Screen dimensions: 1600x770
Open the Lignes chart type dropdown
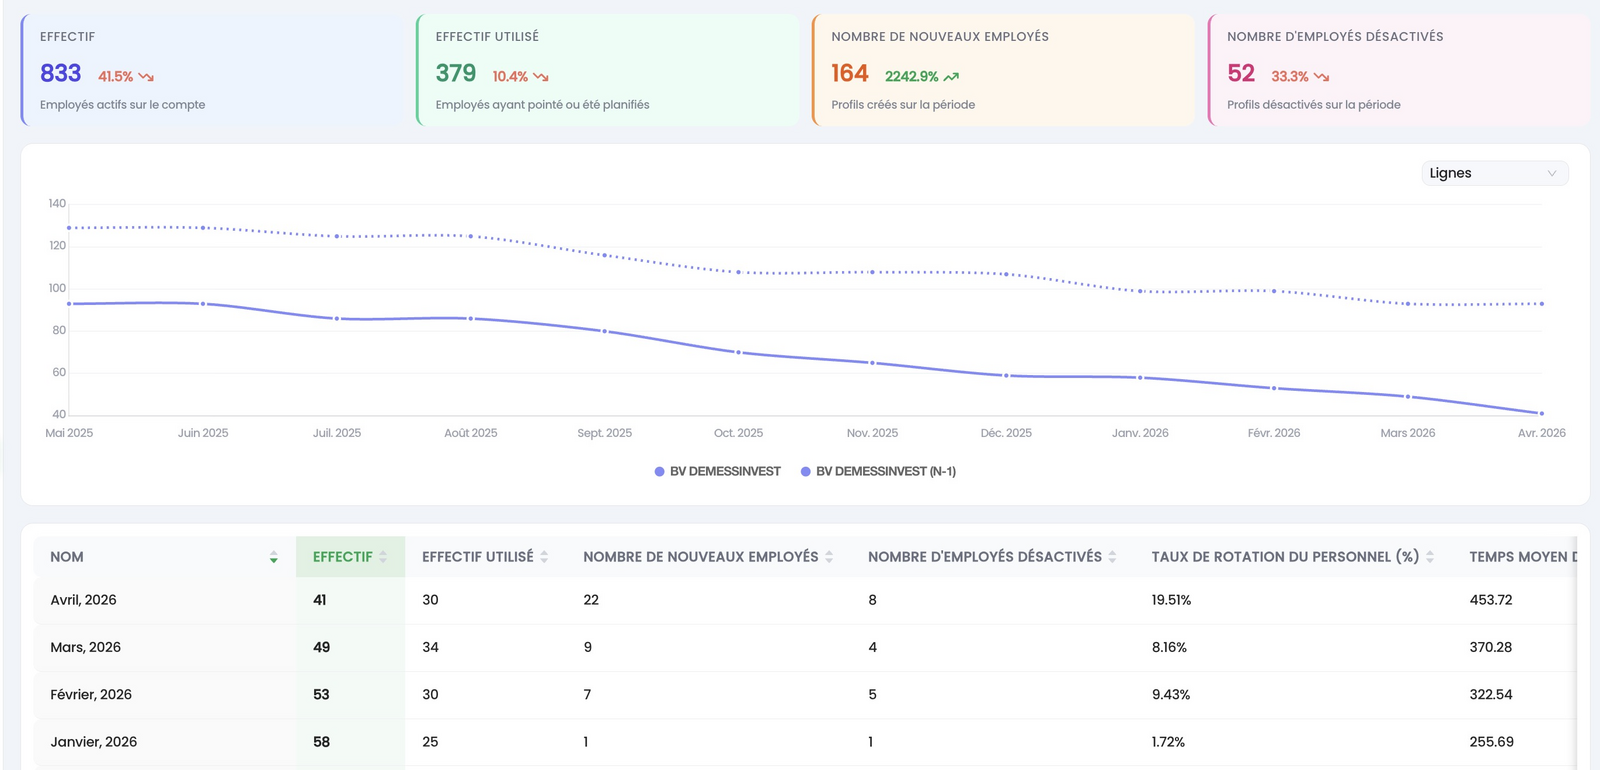point(1495,173)
